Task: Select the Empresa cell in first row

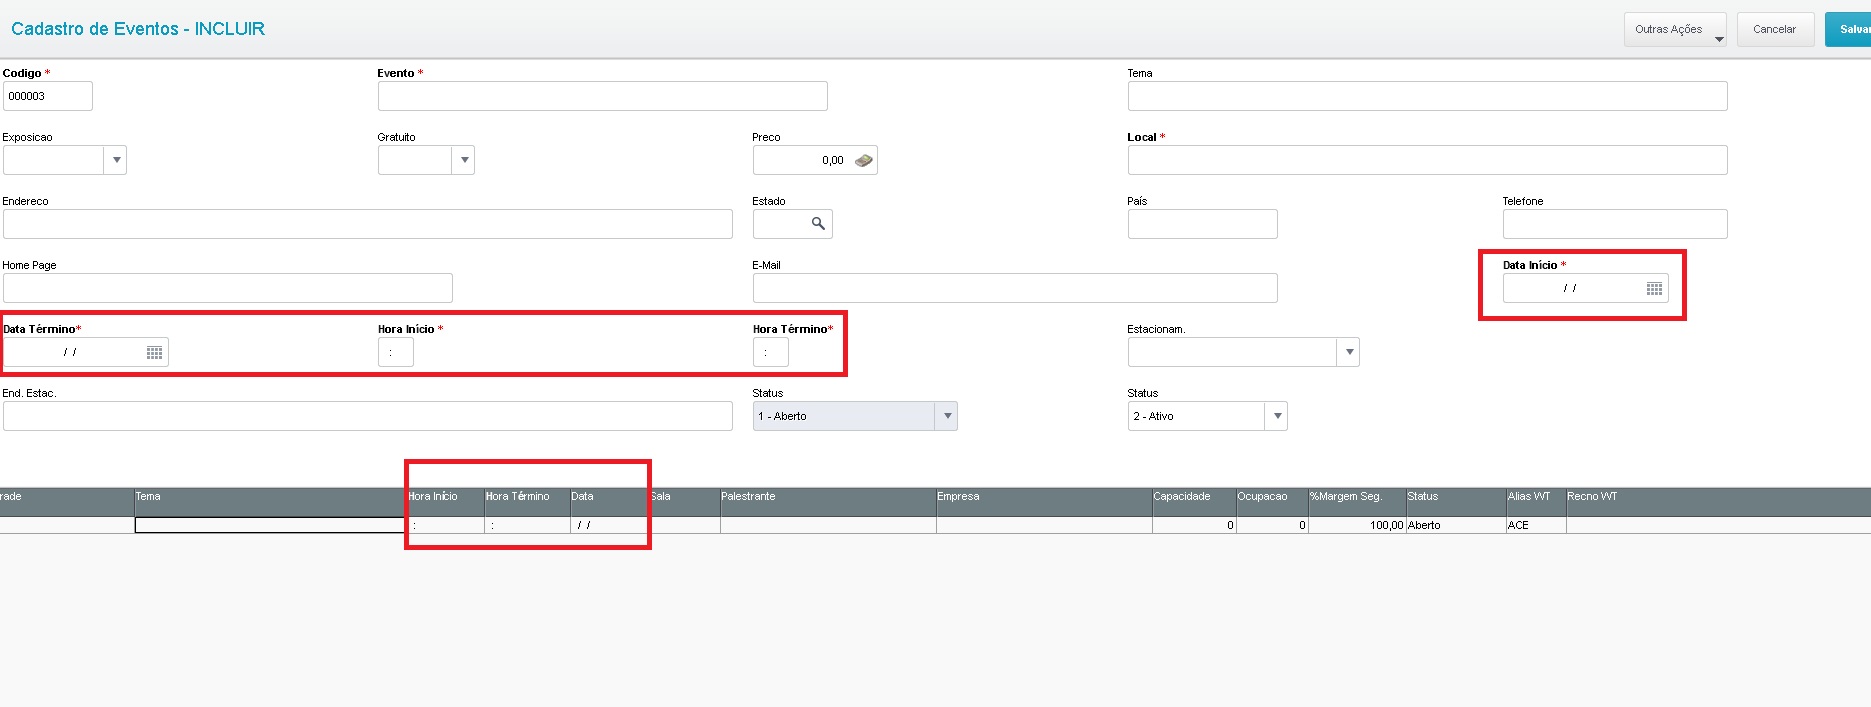Action: 1044,525
